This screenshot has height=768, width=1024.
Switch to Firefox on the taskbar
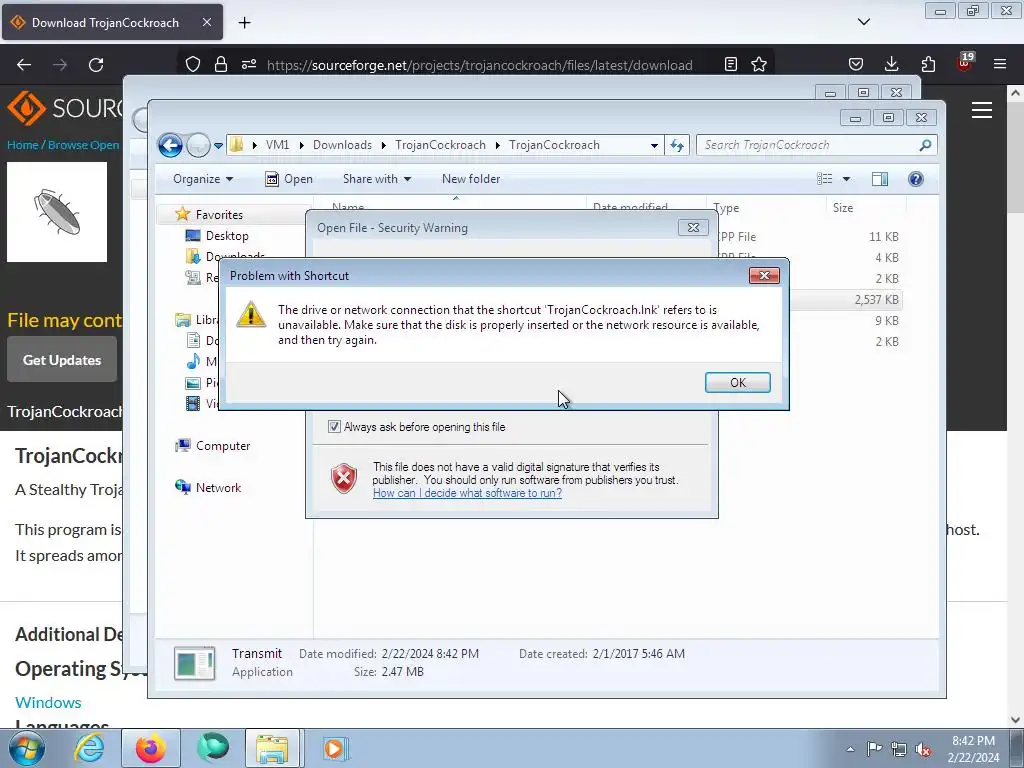coord(151,748)
